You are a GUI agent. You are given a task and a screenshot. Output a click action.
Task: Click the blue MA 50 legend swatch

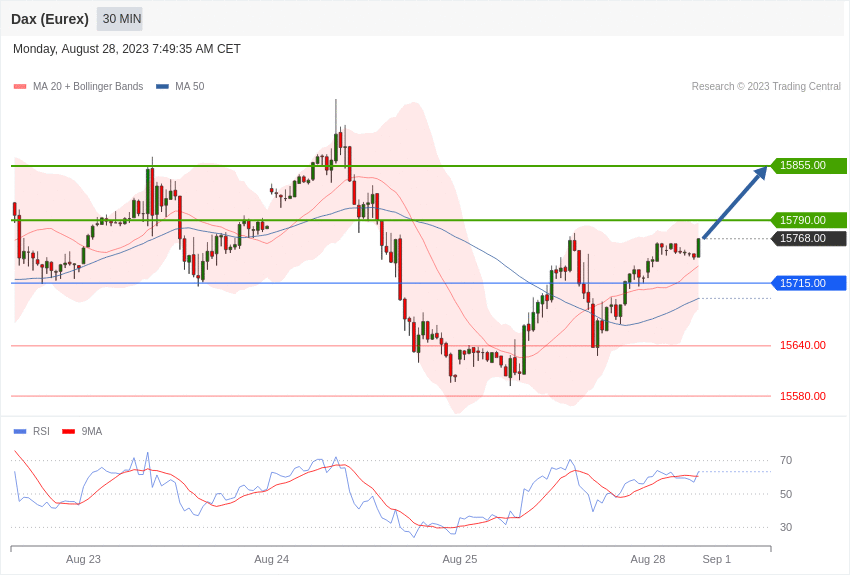(x=162, y=87)
